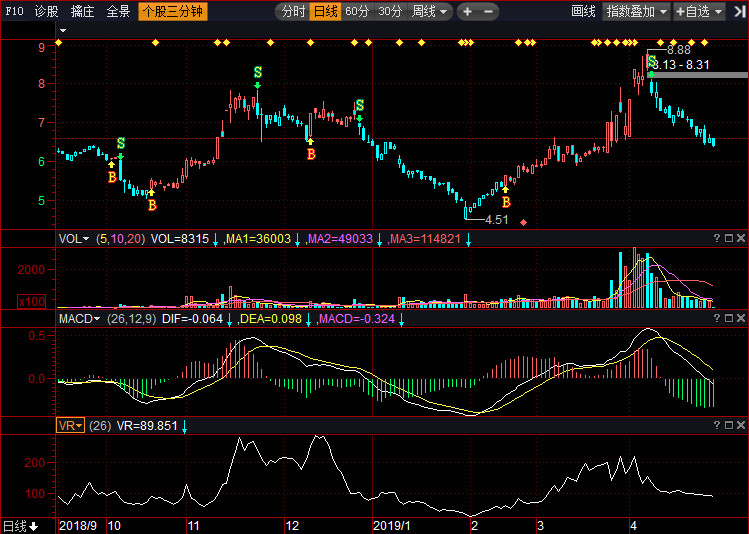This screenshot has height=534, width=749.
Task: Close the VOL volume panel
Action: [741, 238]
